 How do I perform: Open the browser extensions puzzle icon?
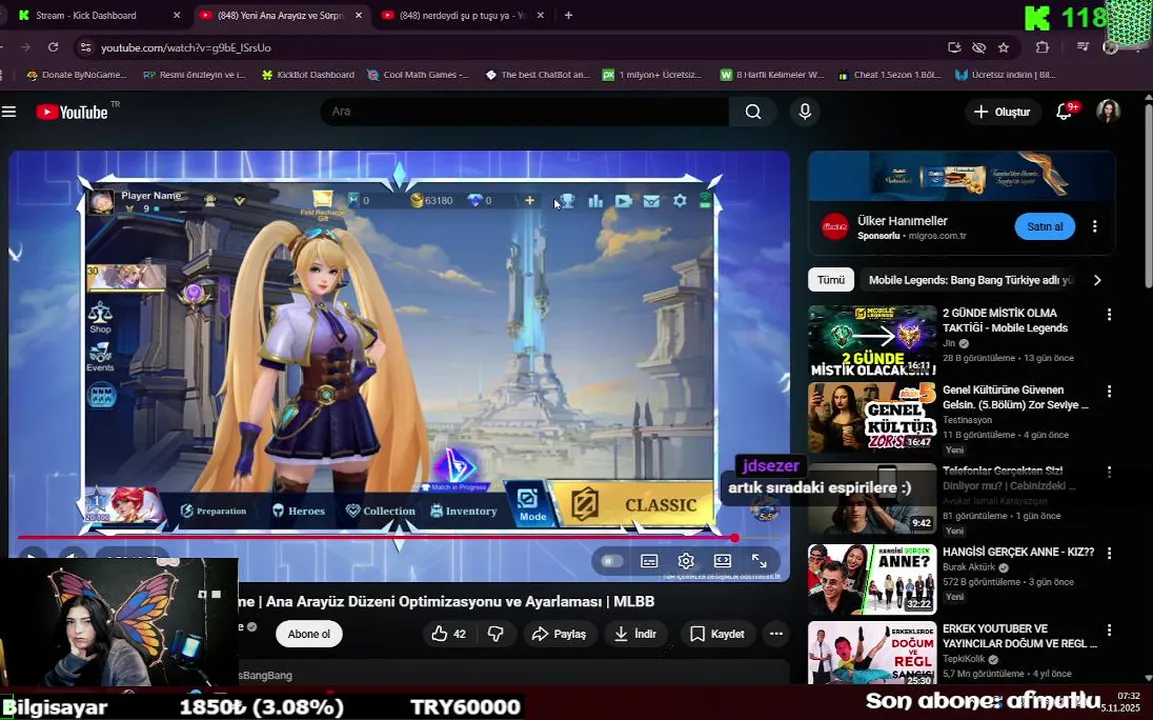click(1042, 47)
